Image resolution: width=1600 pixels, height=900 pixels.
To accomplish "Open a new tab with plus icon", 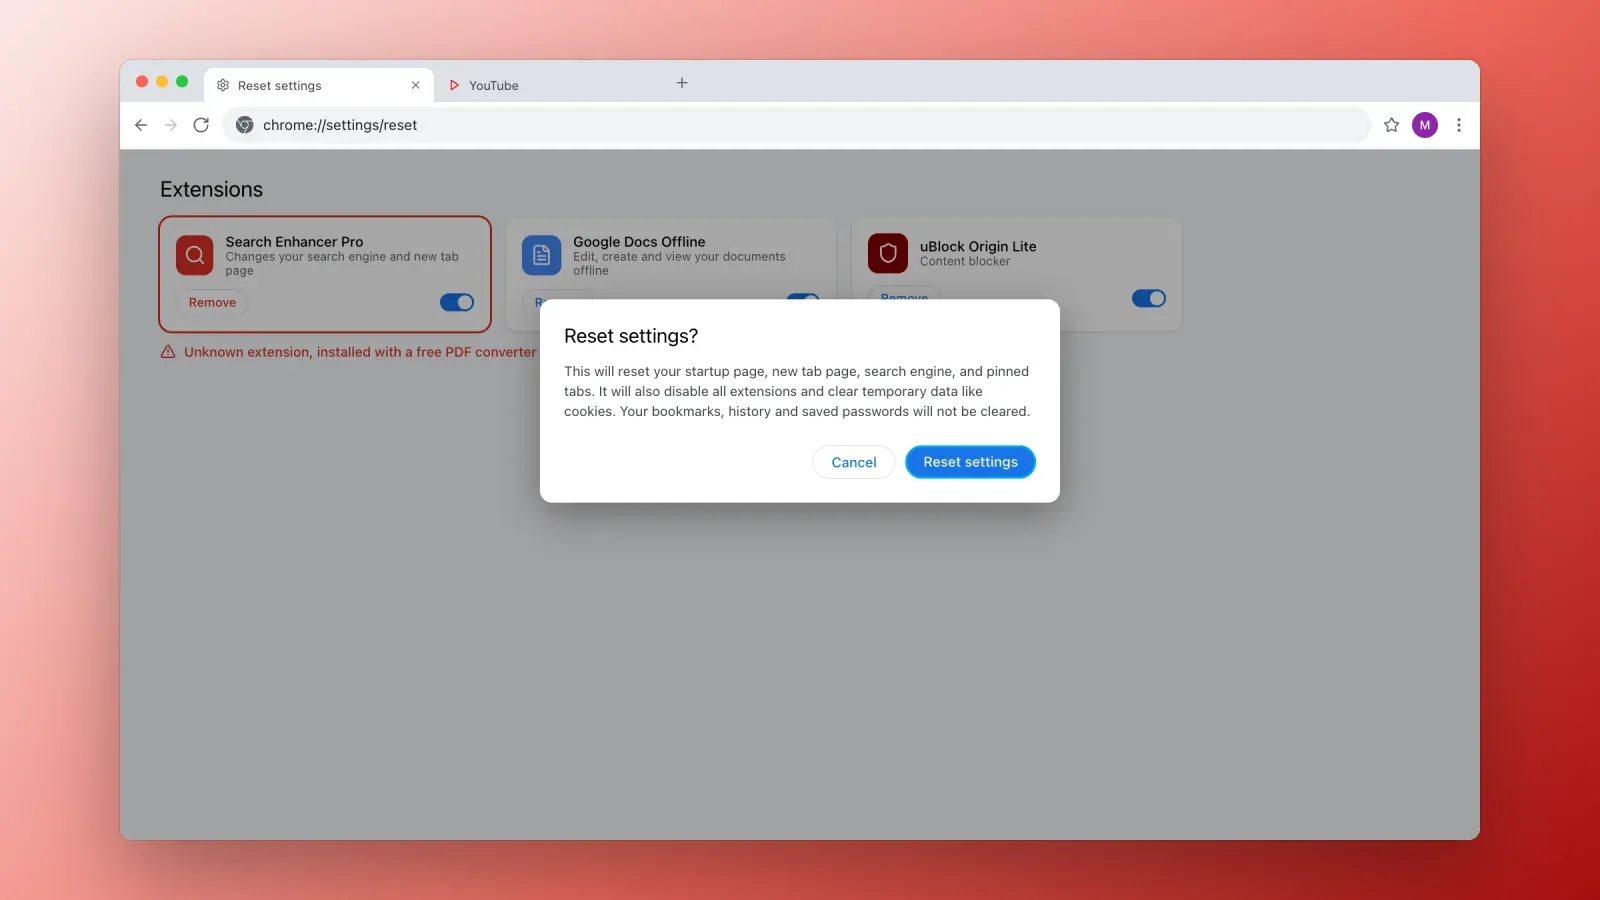I will 682,83.
